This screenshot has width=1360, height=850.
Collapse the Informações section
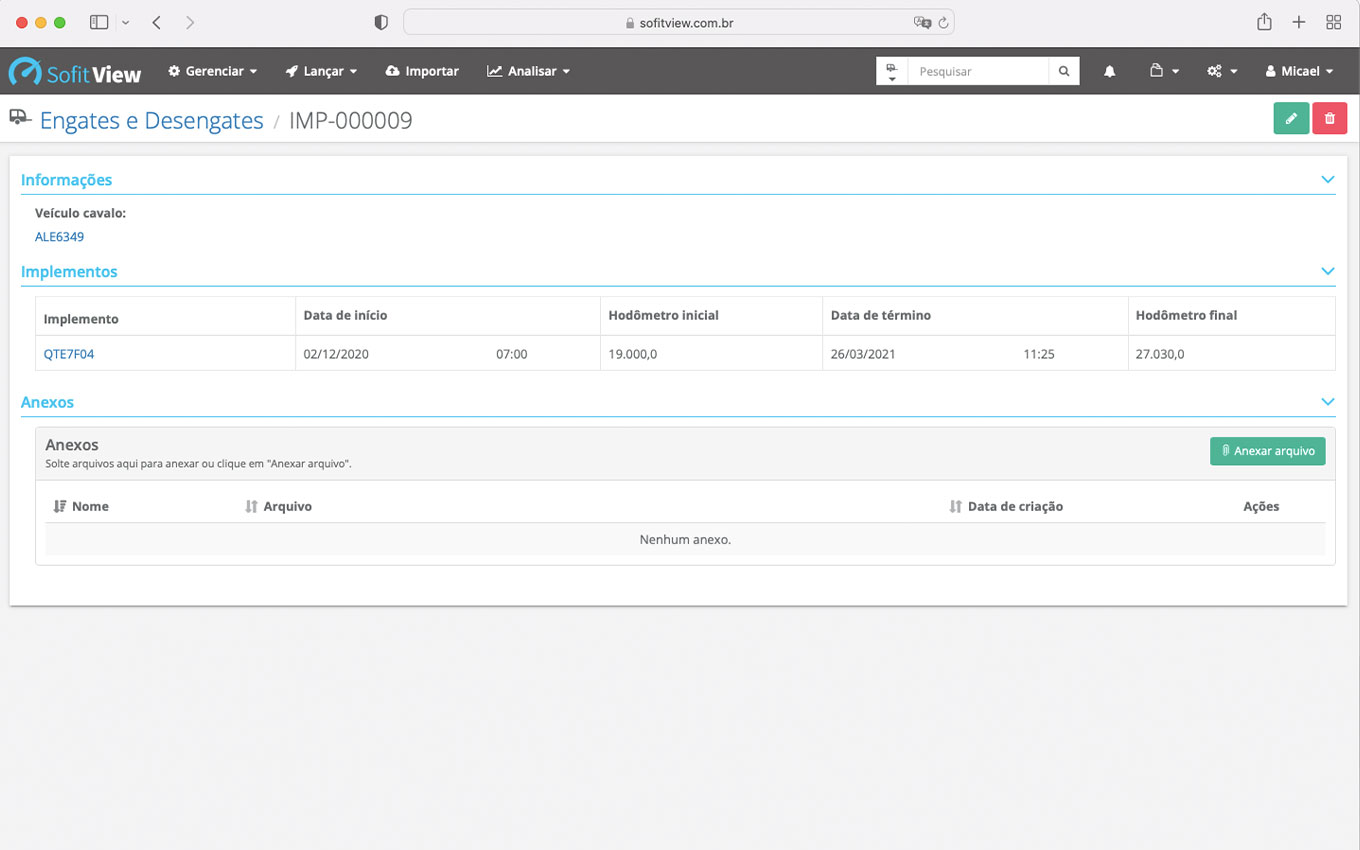1327,180
